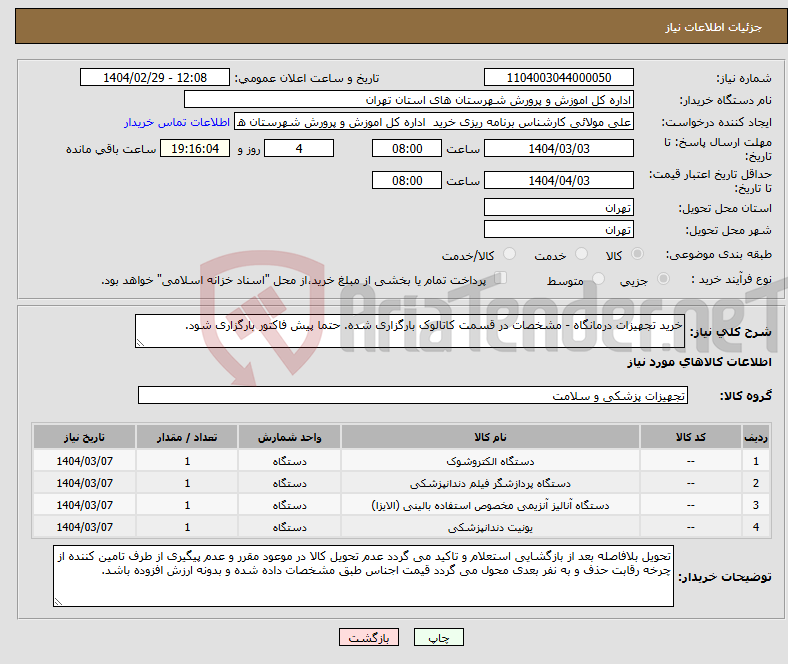This screenshot has height=664, width=788.
Task: Click the واحد شمارش column header
Action: click(289, 437)
